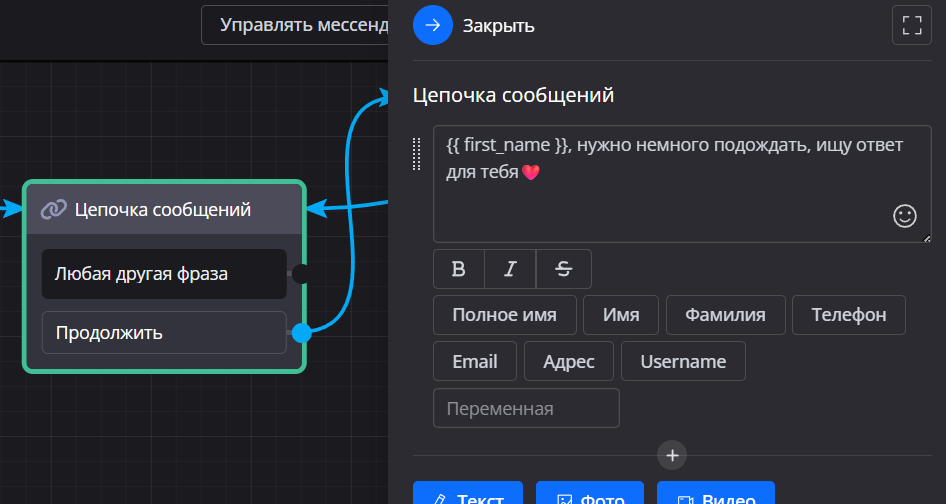Click the blue Продолжить output connector
The width and height of the screenshot is (946, 504).
[301, 332]
